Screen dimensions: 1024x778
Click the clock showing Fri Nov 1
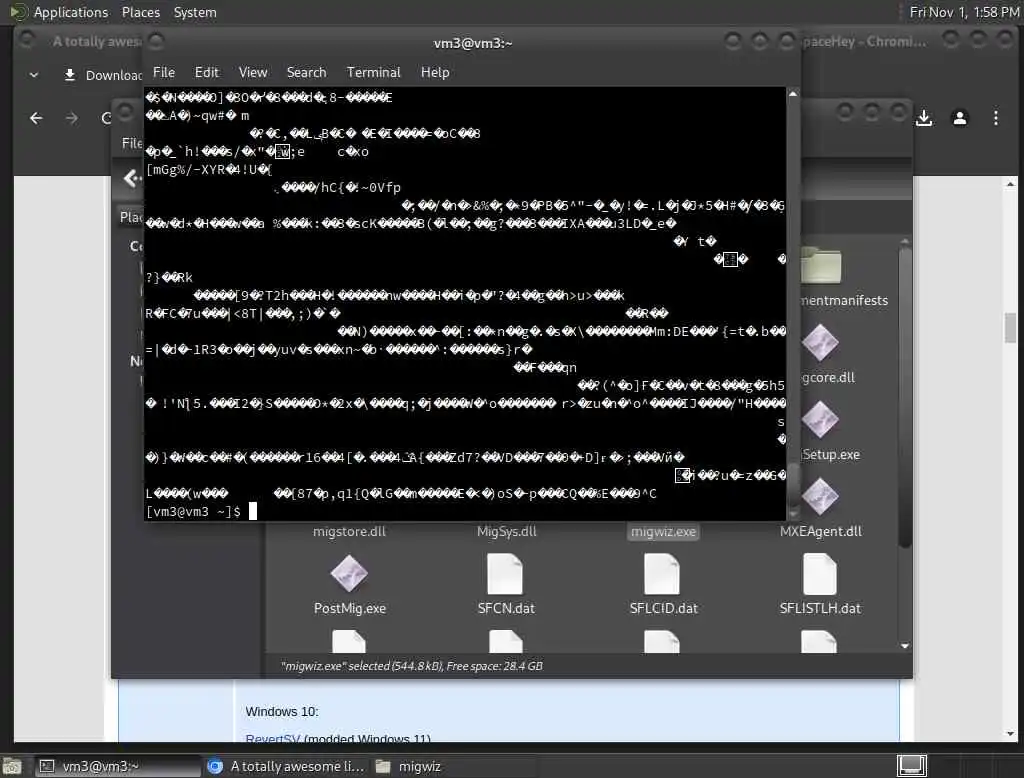click(x=964, y=12)
